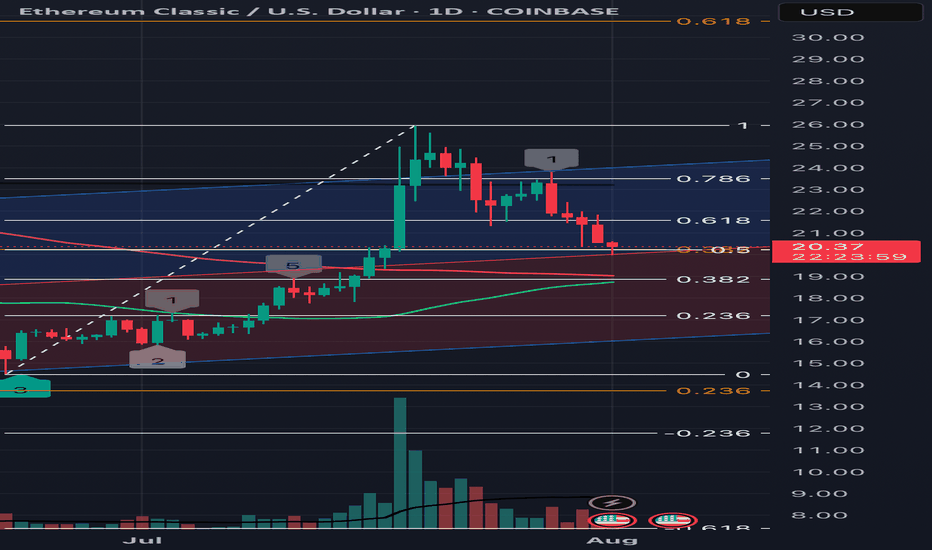Click the orange 0.236 Fibonacci label
The height and width of the screenshot is (550, 932).
pyautogui.click(x=713, y=391)
